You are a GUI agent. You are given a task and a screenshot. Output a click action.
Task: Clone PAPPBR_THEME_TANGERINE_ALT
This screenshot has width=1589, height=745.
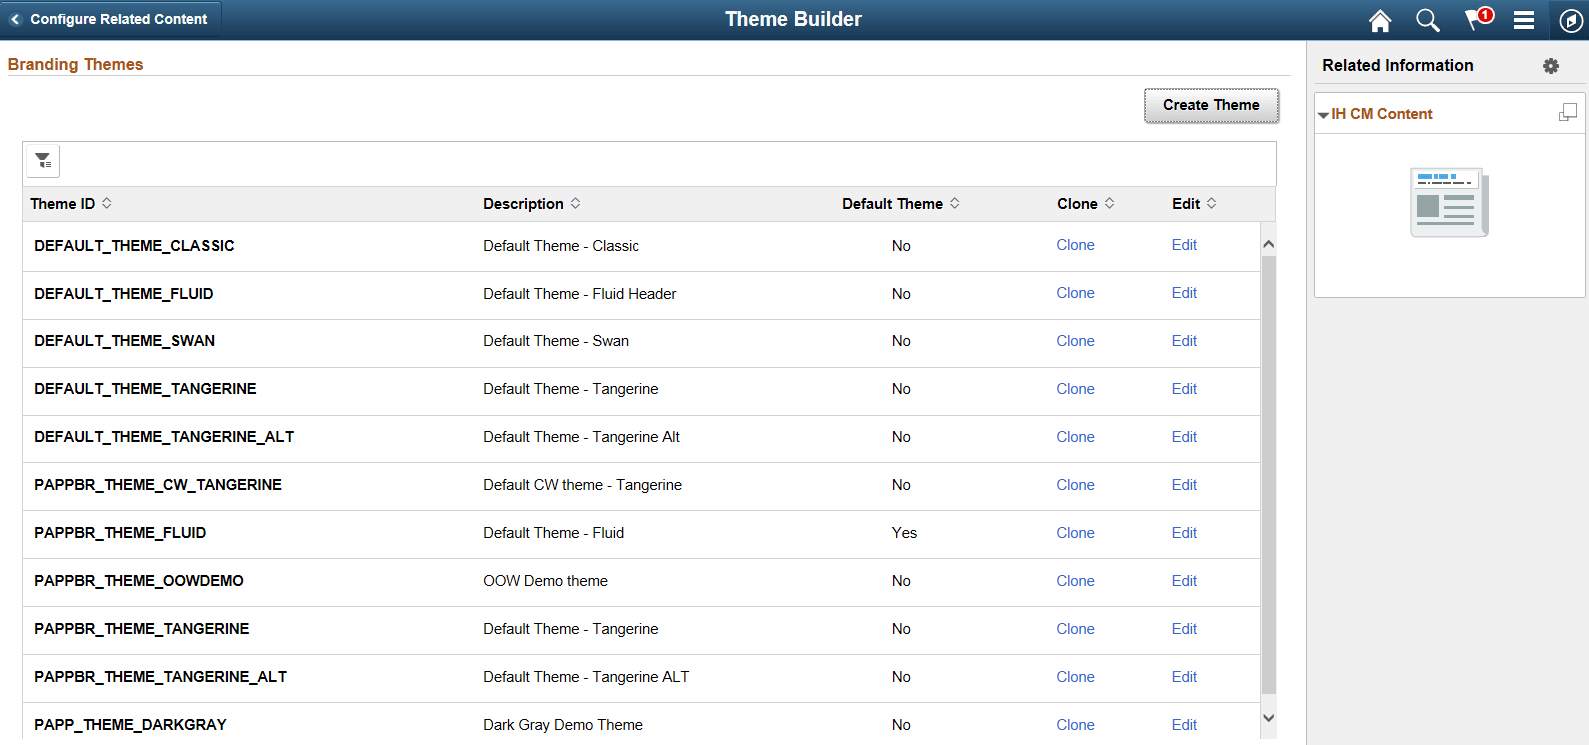click(x=1075, y=677)
